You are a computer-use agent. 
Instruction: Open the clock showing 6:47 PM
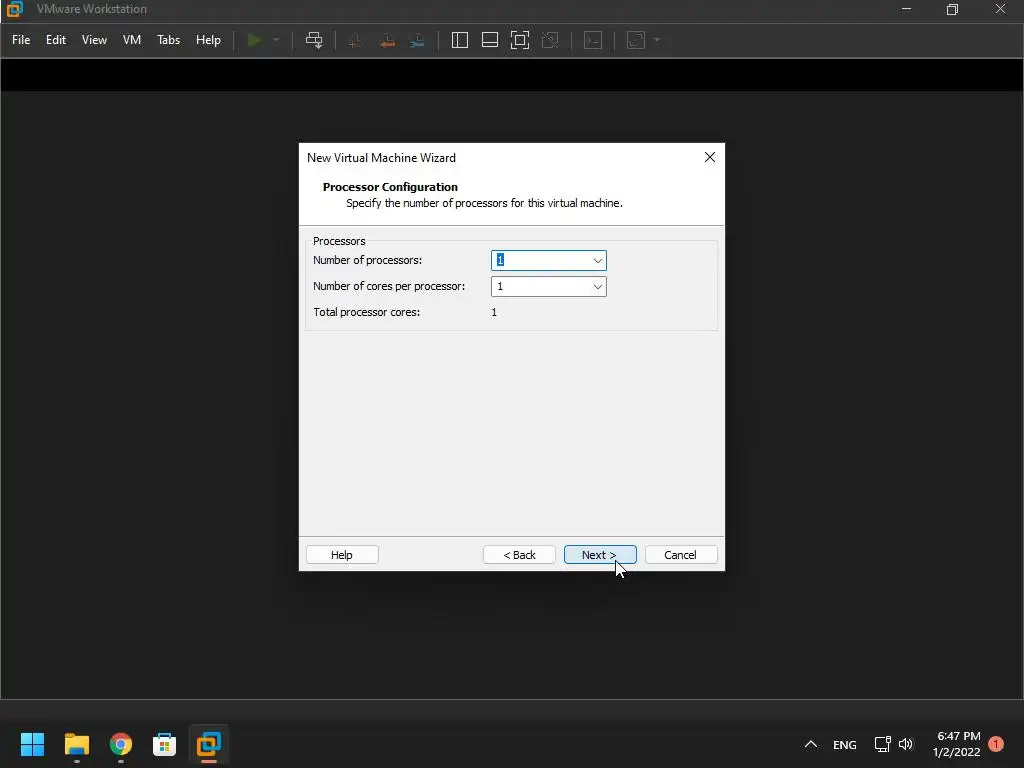[957, 744]
